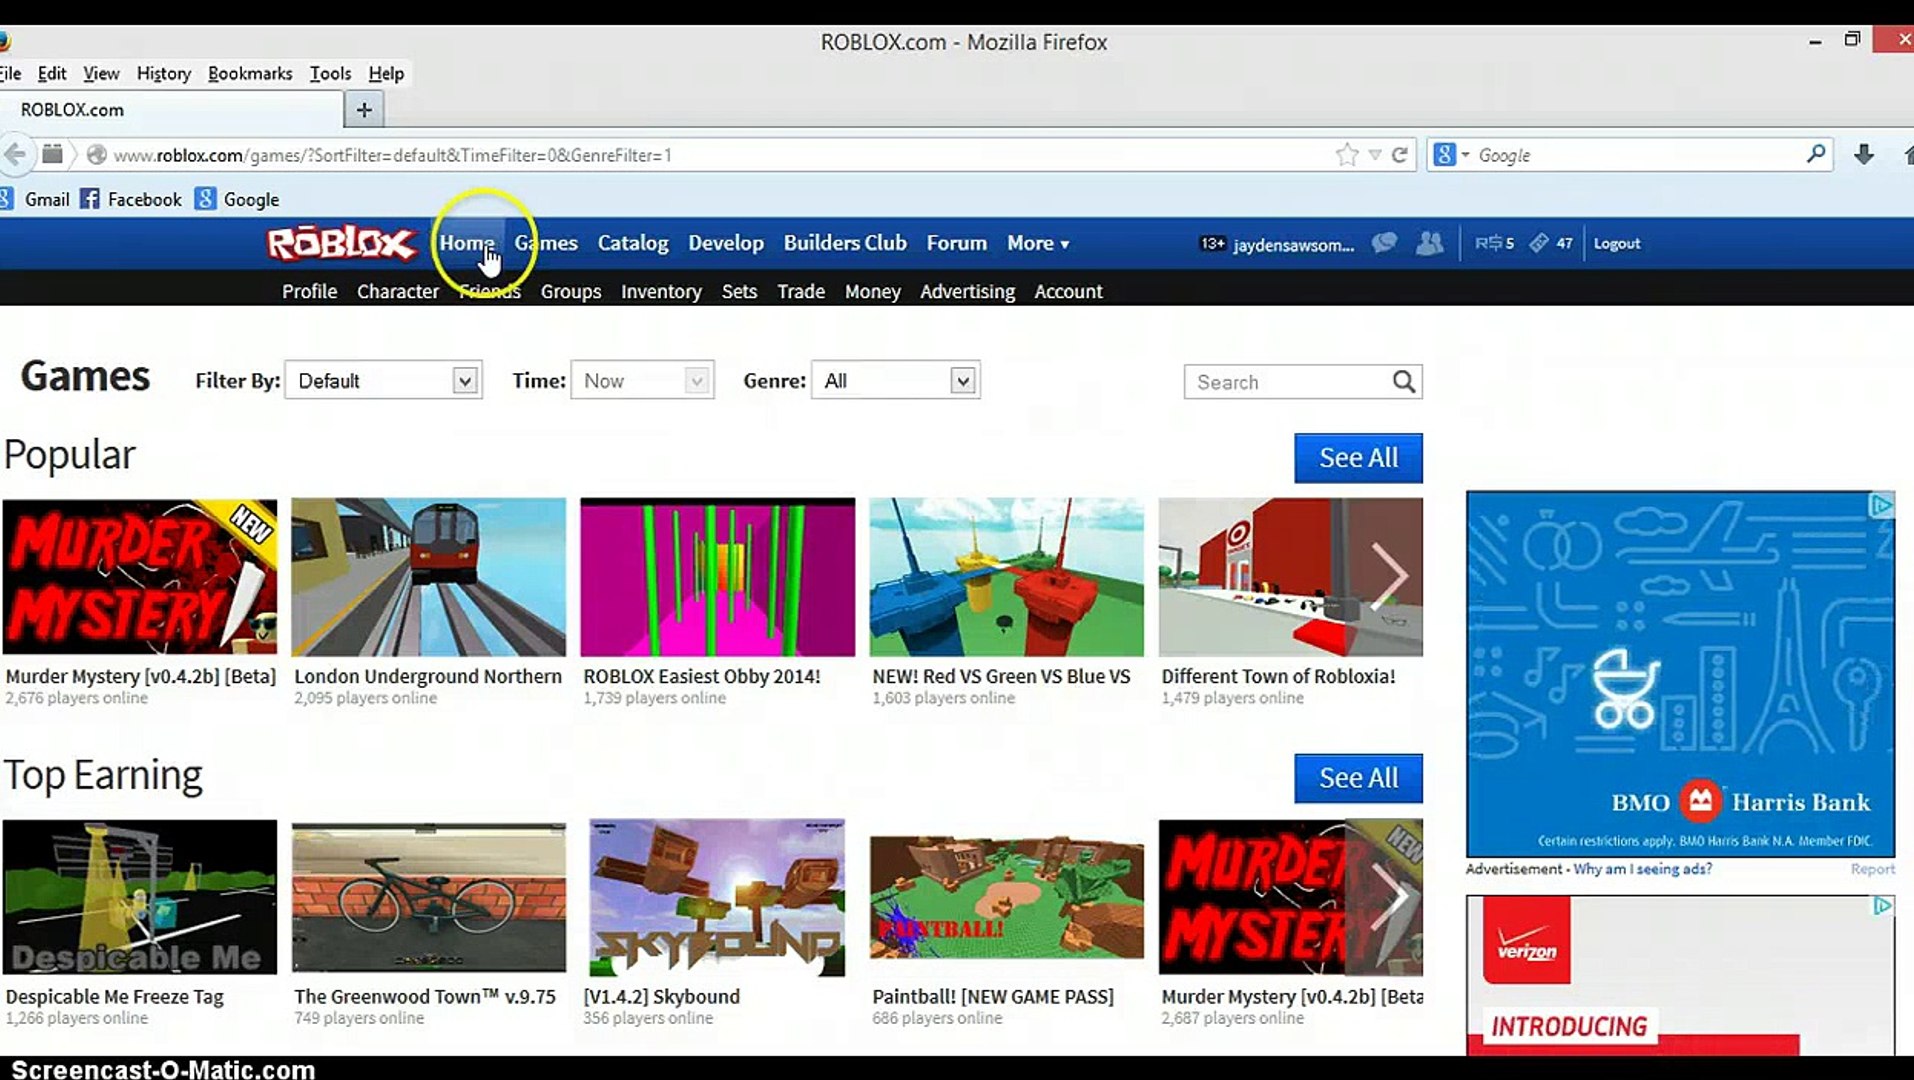Open the Google bookmark
Viewport: 1914px width, 1080px height.
point(237,199)
